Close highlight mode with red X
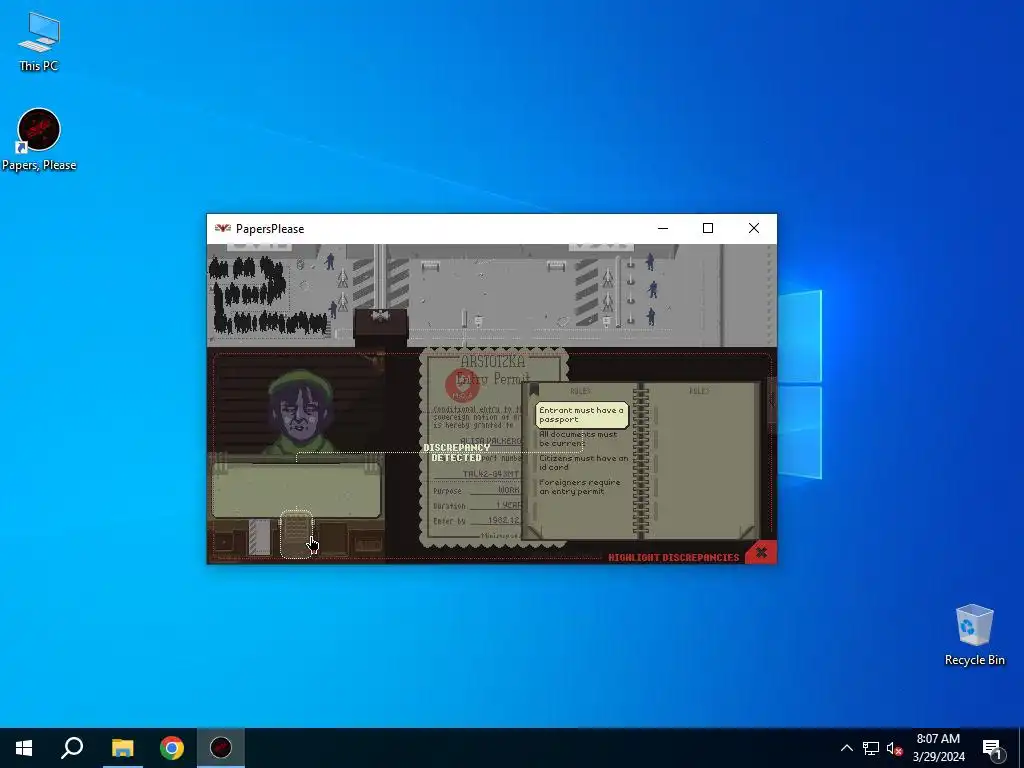This screenshot has height=768, width=1024. click(x=761, y=553)
